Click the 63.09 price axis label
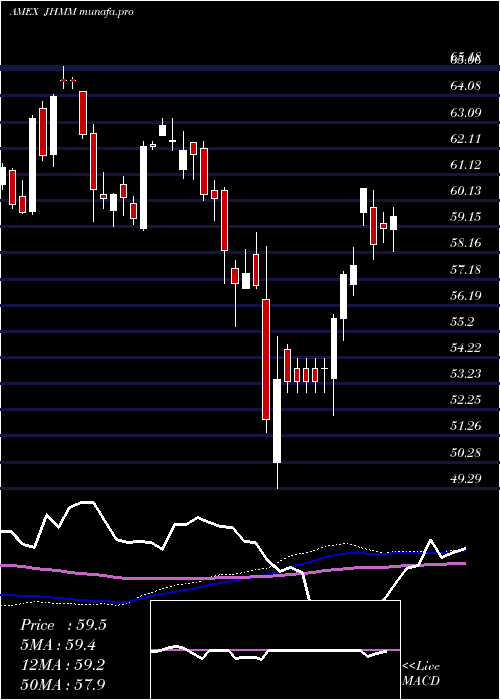The image size is (500, 700). [x=466, y=112]
